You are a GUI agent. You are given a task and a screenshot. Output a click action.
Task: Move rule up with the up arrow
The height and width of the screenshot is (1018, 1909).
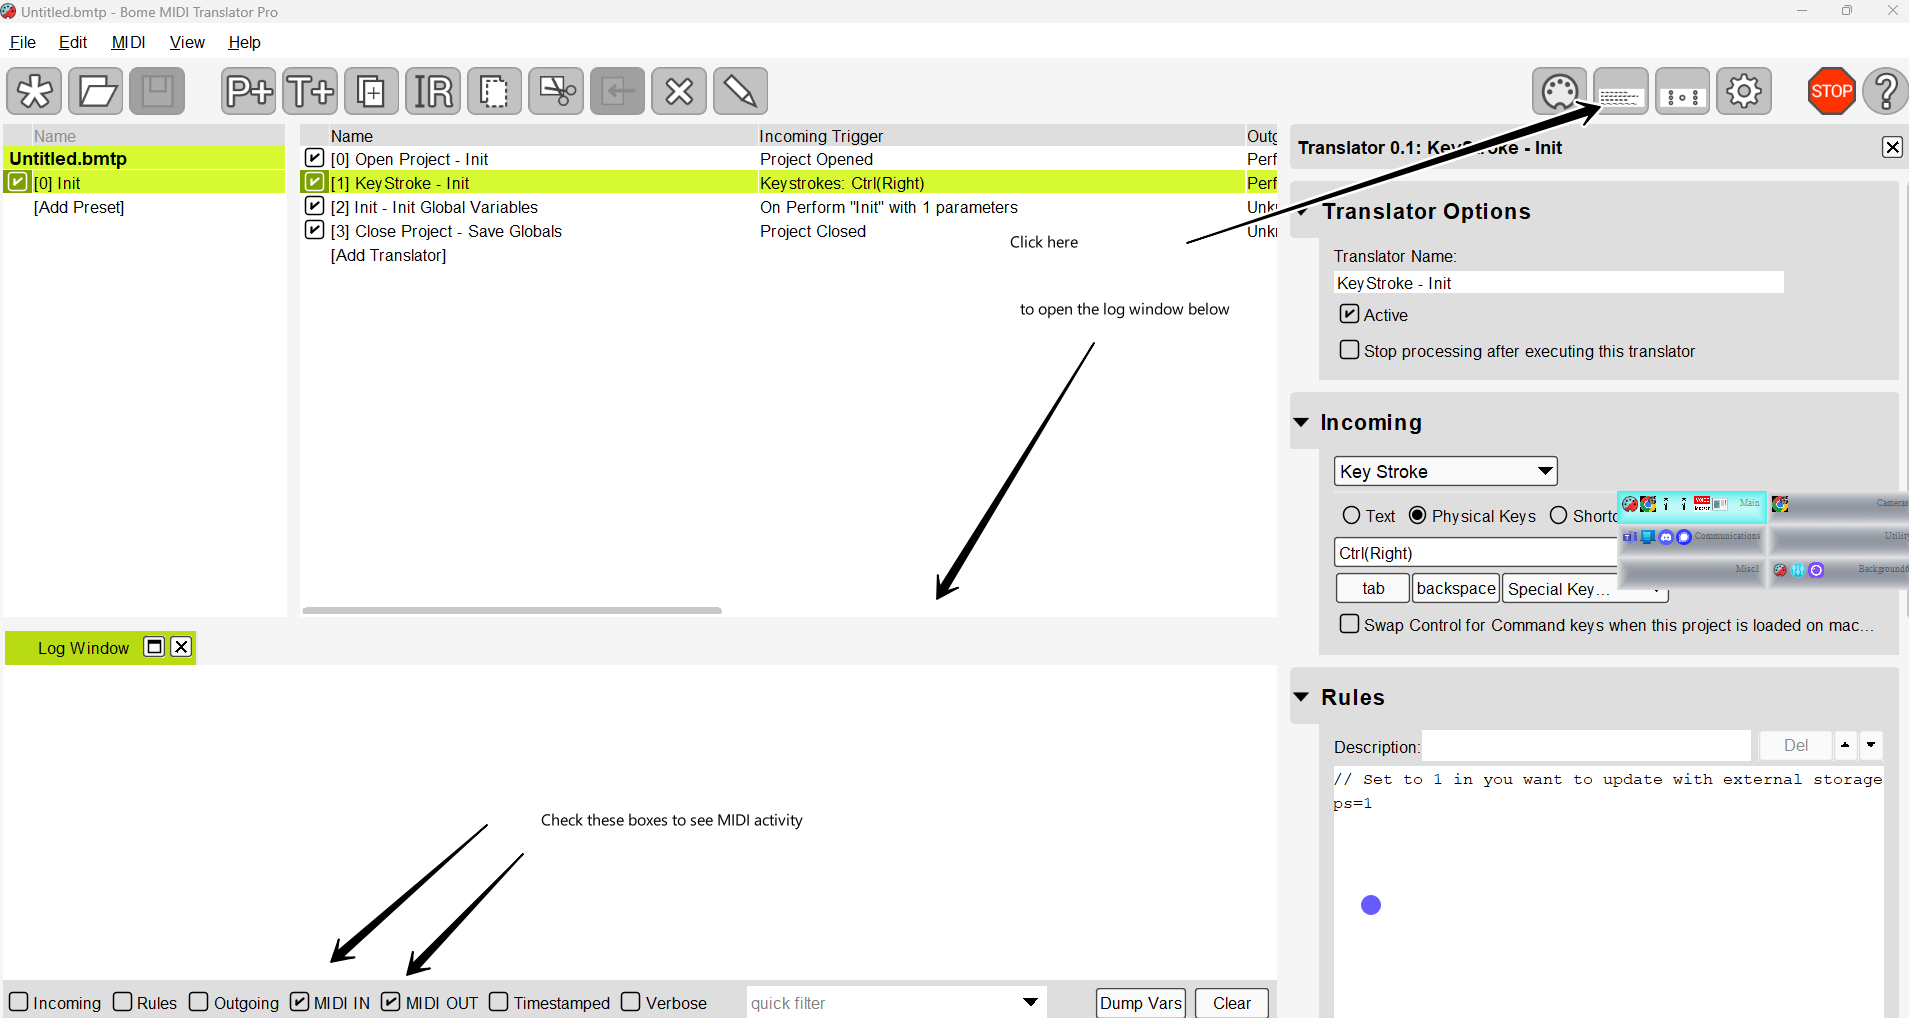point(1845,745)
